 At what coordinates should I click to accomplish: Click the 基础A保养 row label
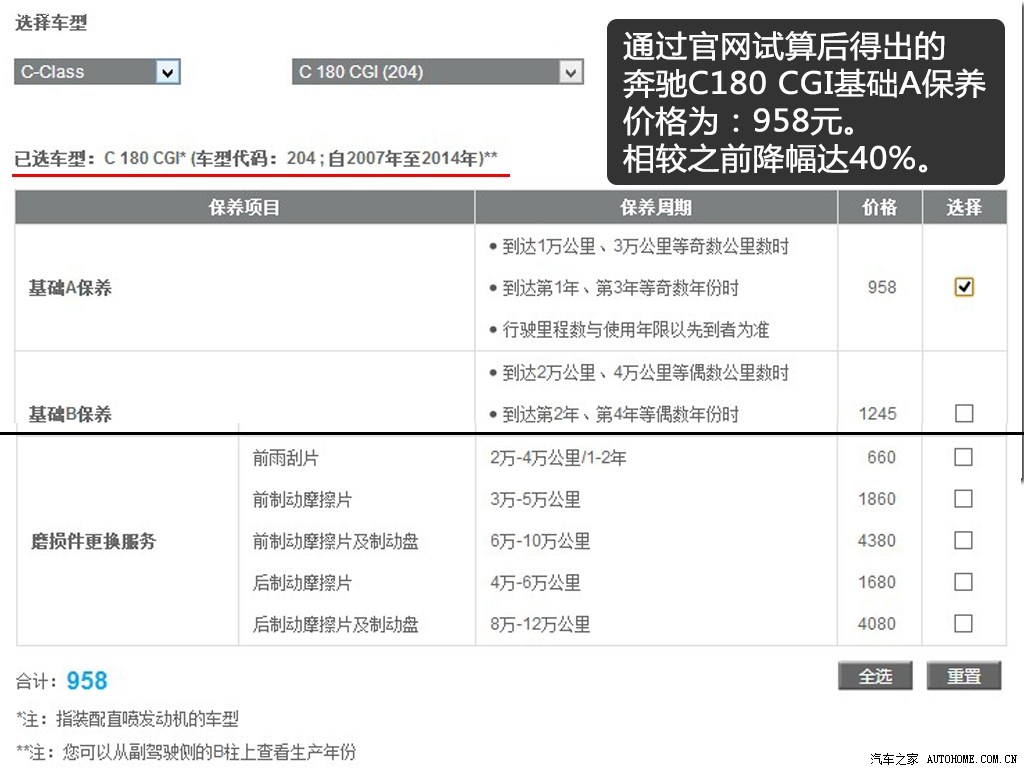pyautogui.click(x=70, y=288)
